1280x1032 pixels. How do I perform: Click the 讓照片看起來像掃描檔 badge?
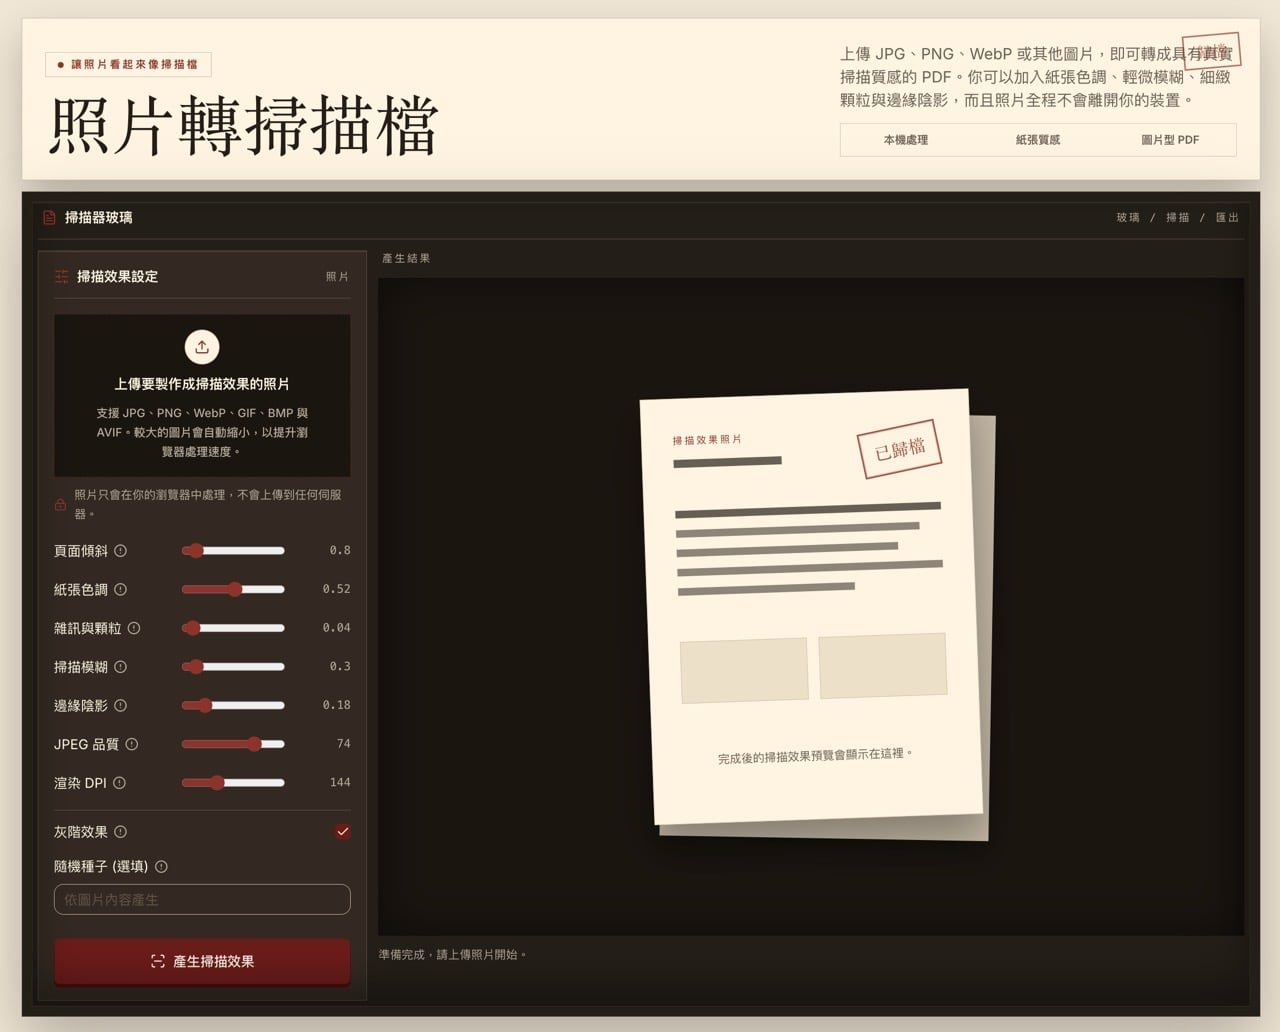pyautogui.click(x=128, y=65)
